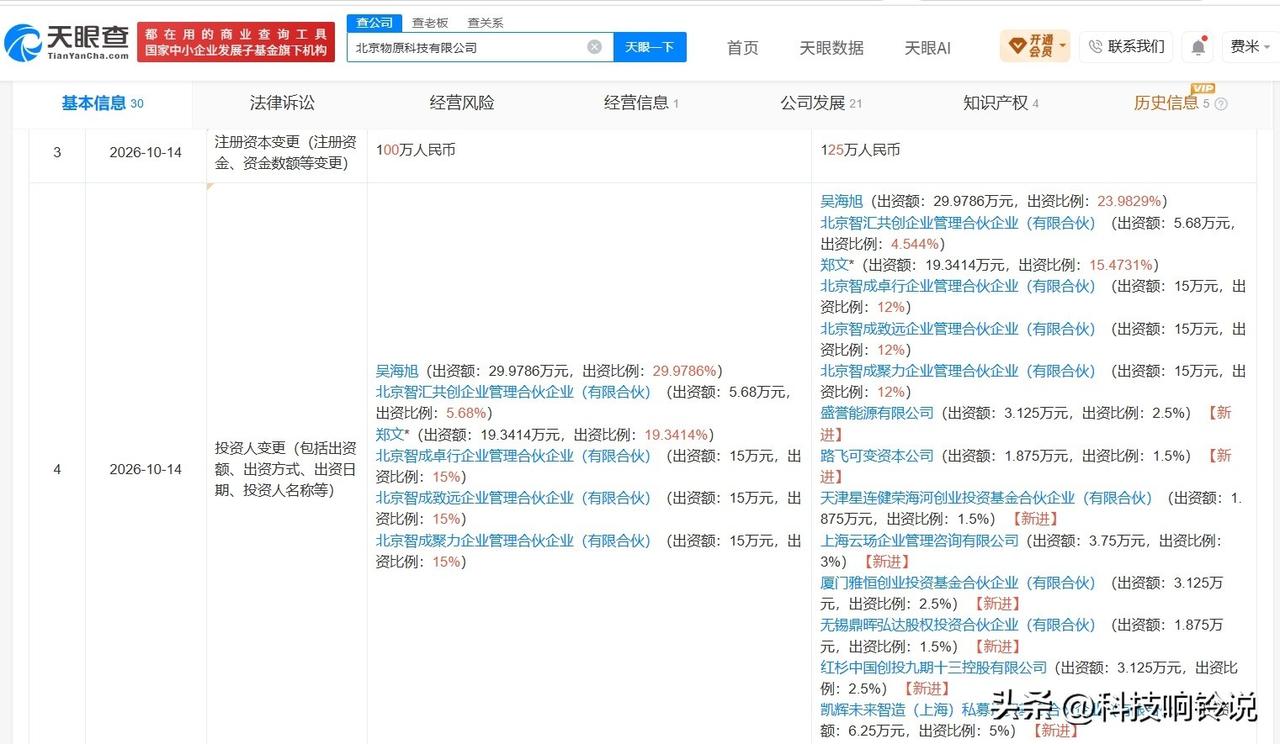
Task: Click the red 国家中小企业发展子基金 banner
Action: coord(236,42)
